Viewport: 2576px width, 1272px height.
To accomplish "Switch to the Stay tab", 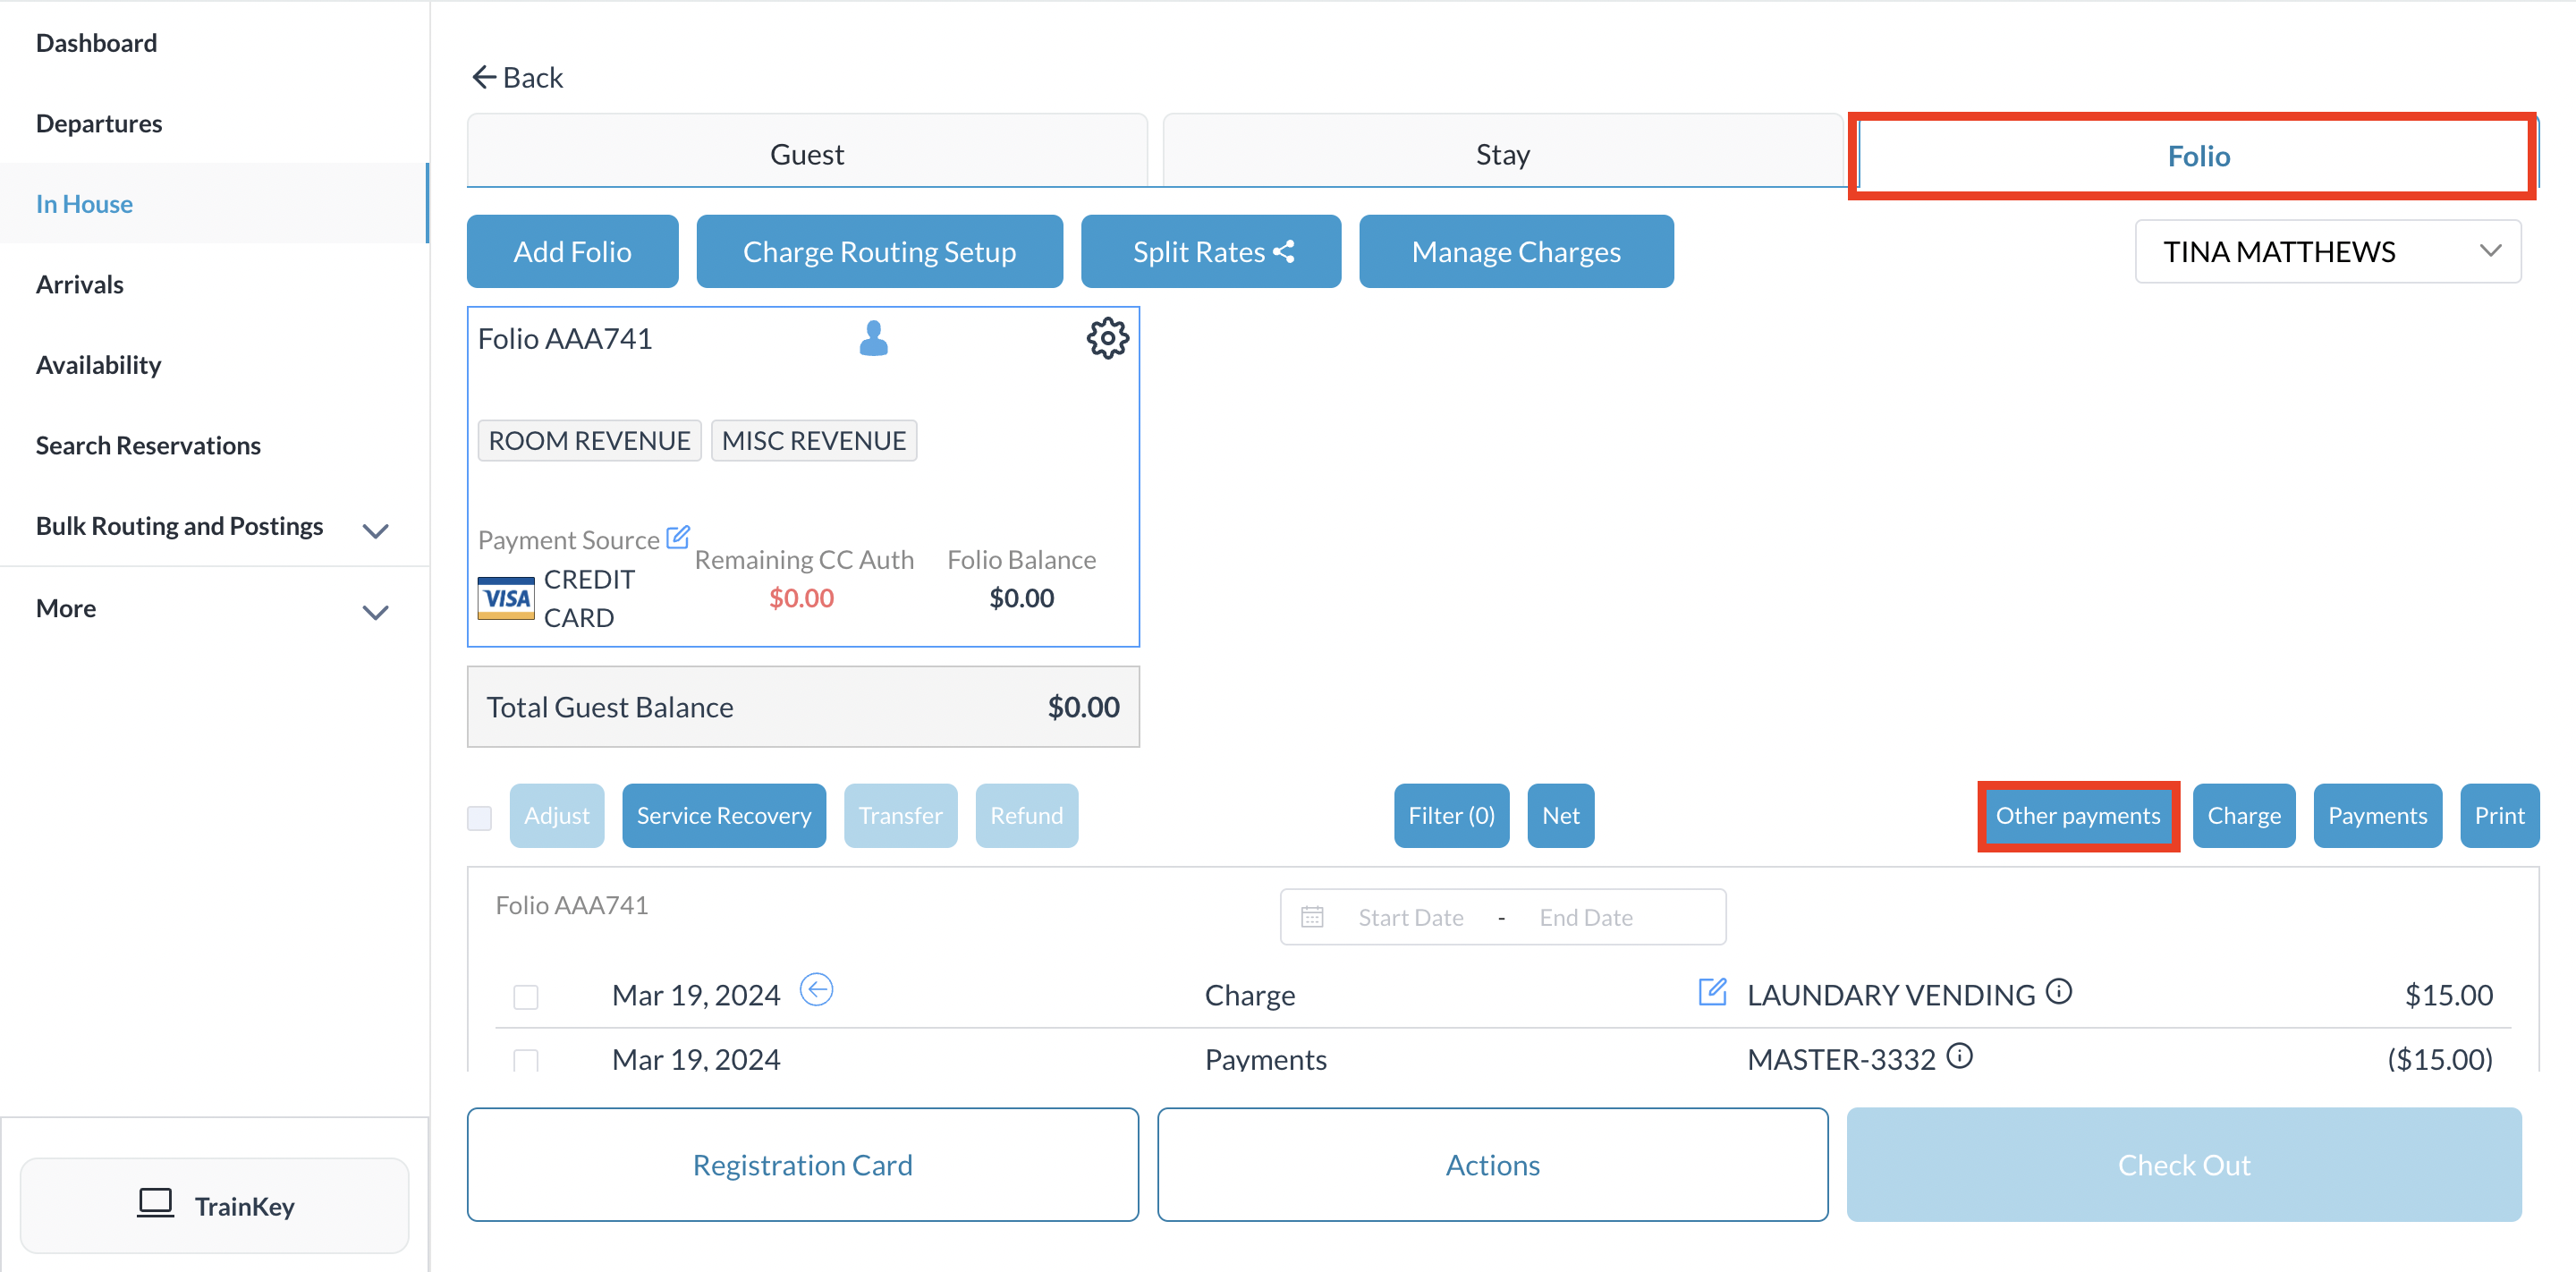I will [1502, 154].
